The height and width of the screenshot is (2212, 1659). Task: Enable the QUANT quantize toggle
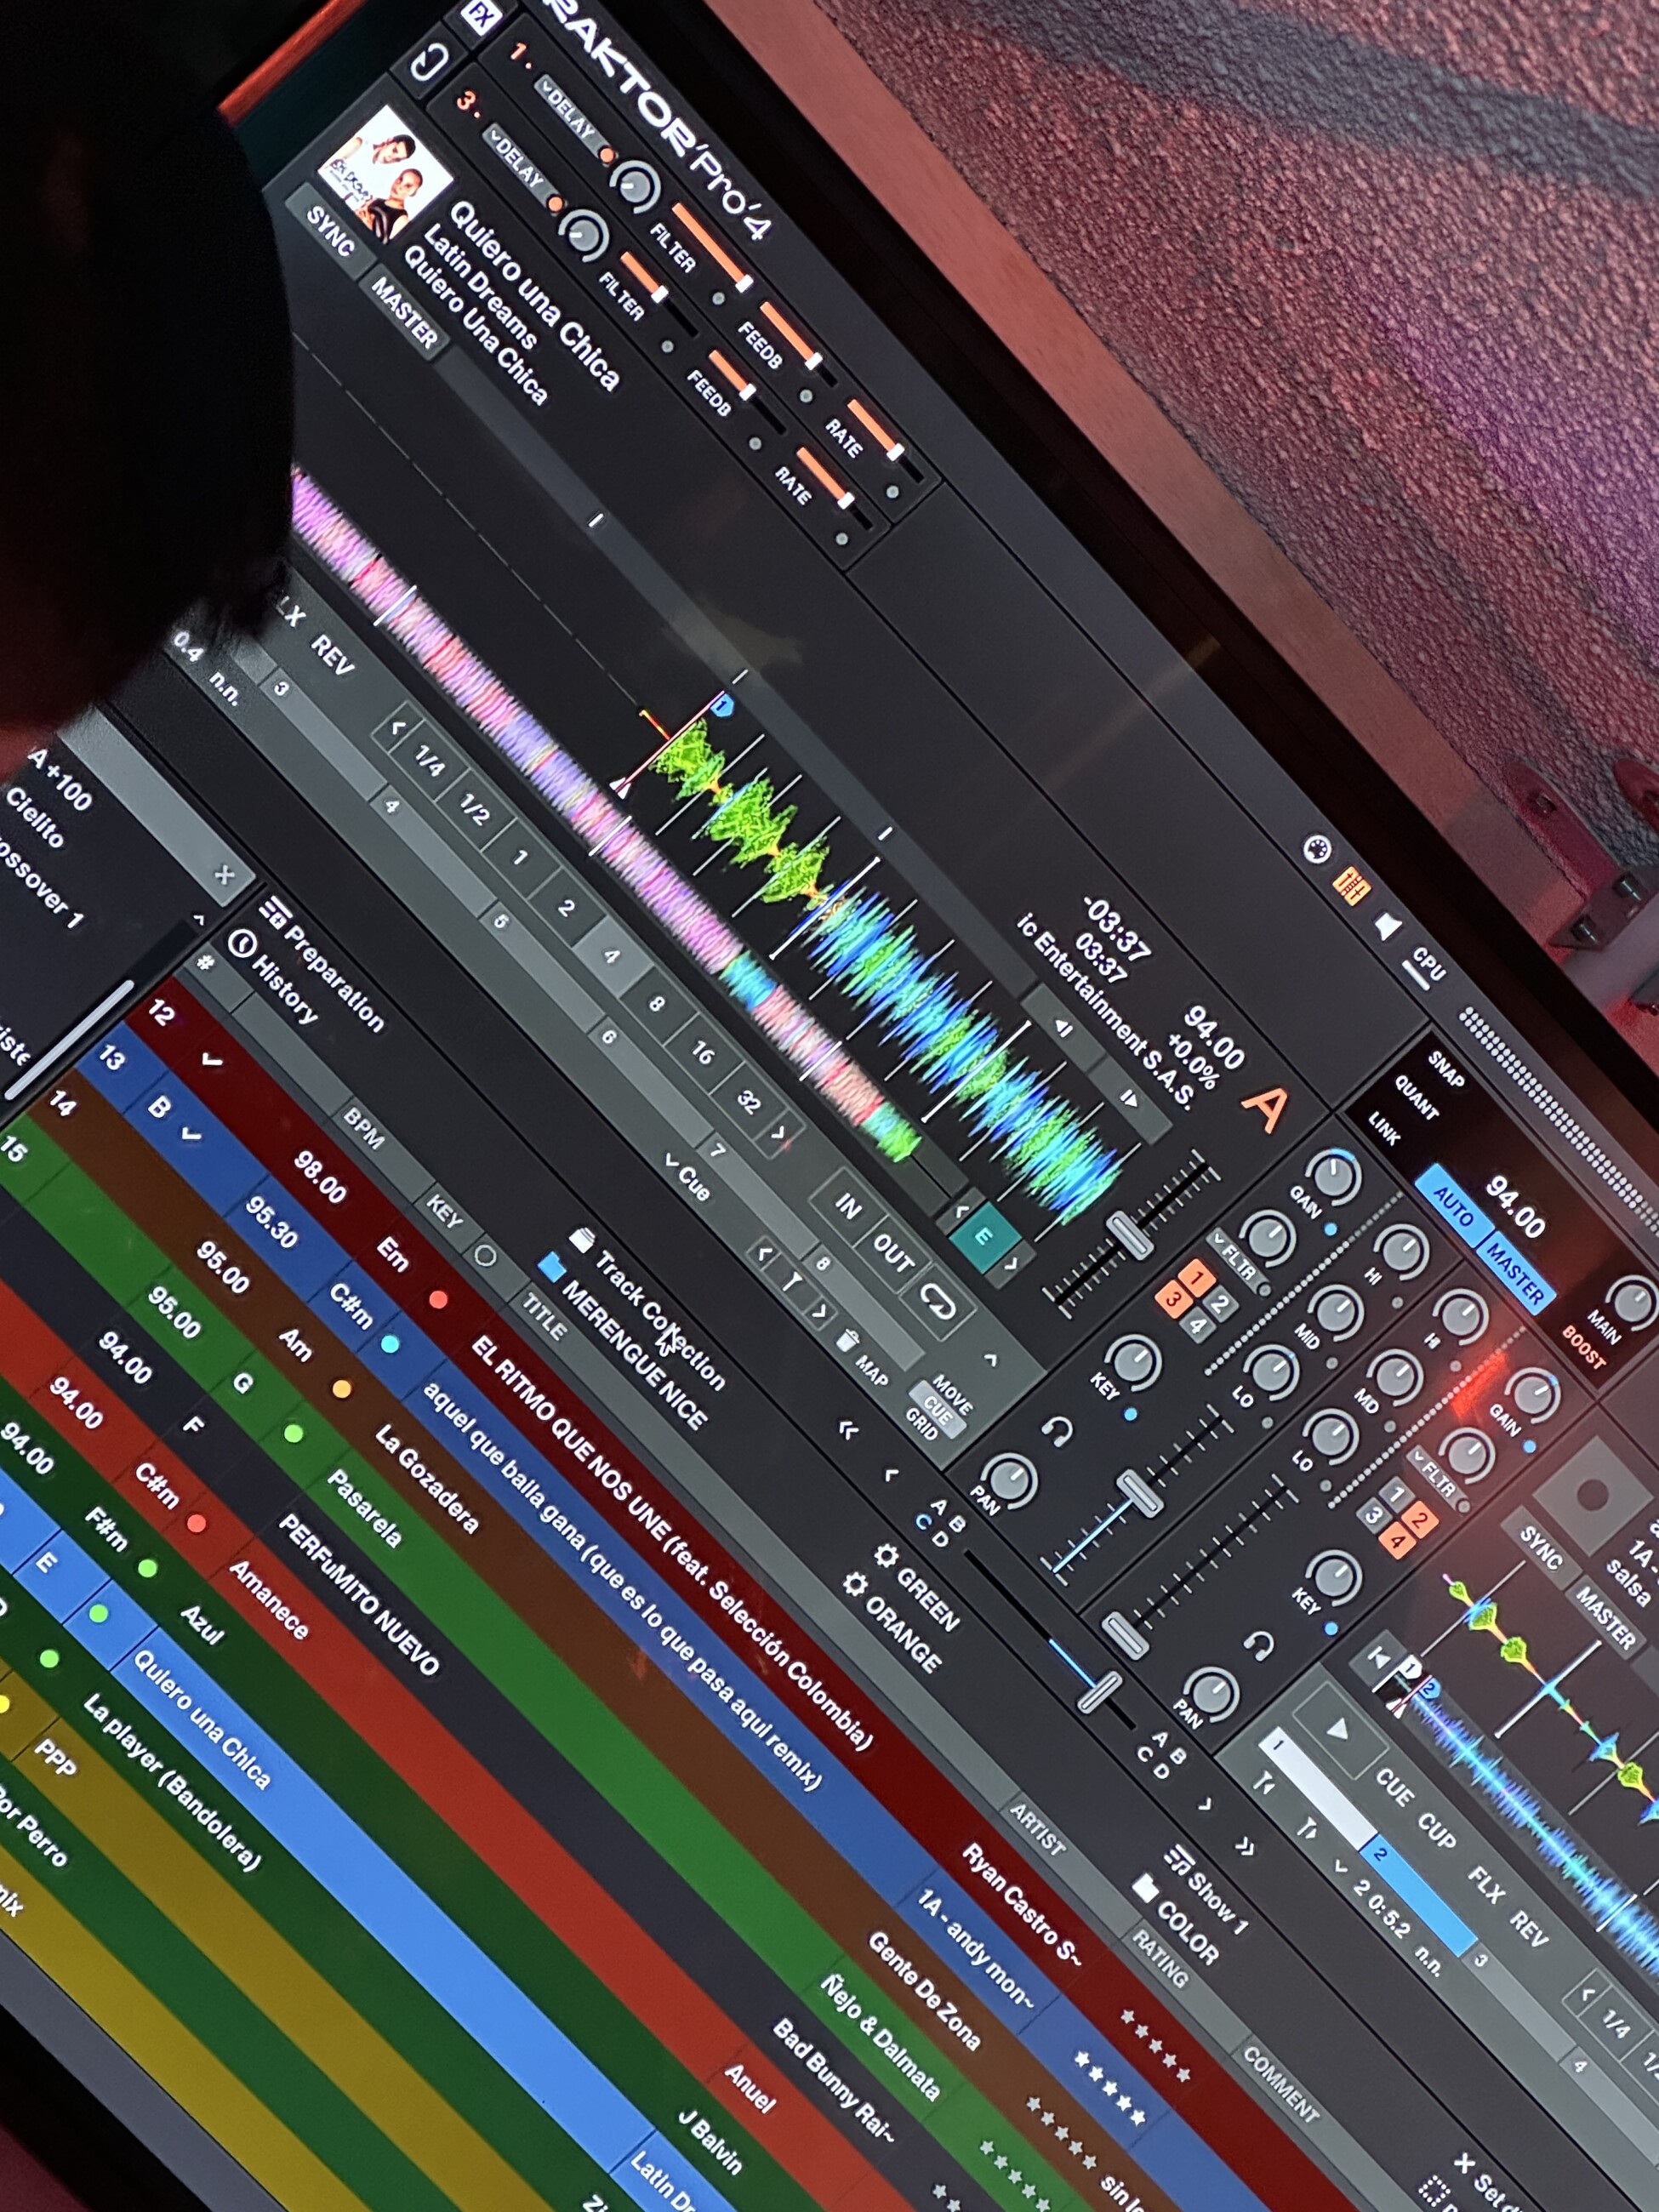point(1416,1098)
